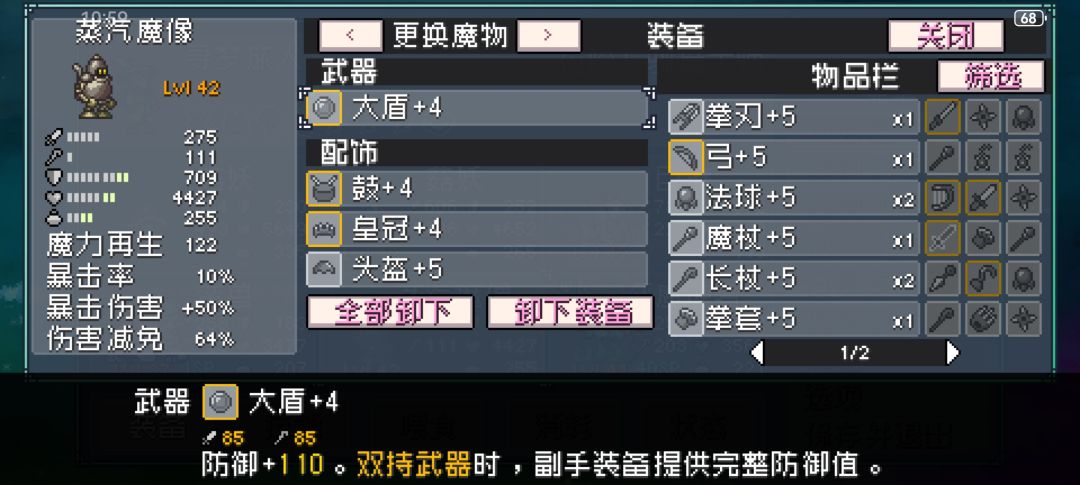Select the 皇冠+4 crown icon
1080x485 pixels.
coord(324,229)
